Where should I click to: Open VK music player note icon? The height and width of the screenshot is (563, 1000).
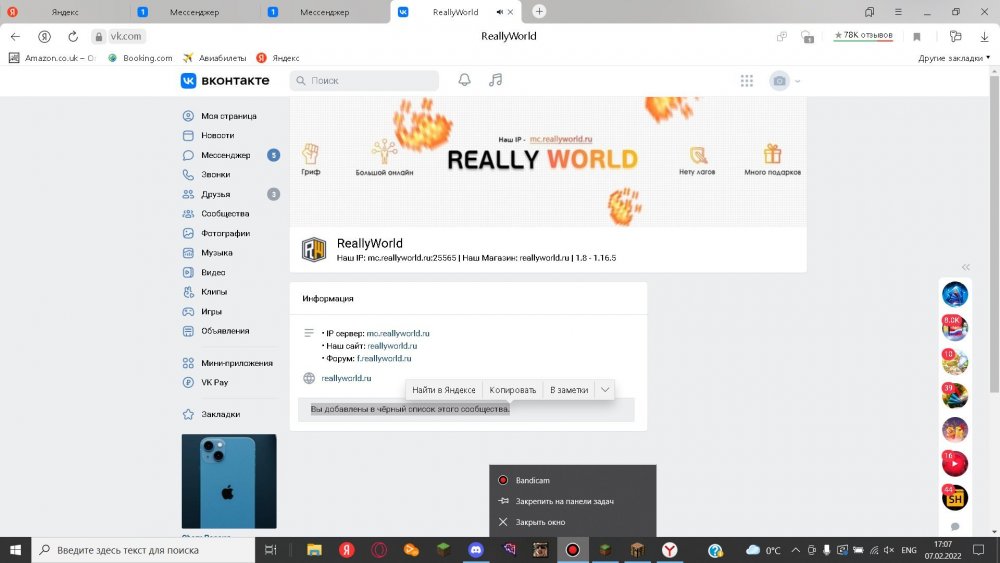(x=496, y=80)
